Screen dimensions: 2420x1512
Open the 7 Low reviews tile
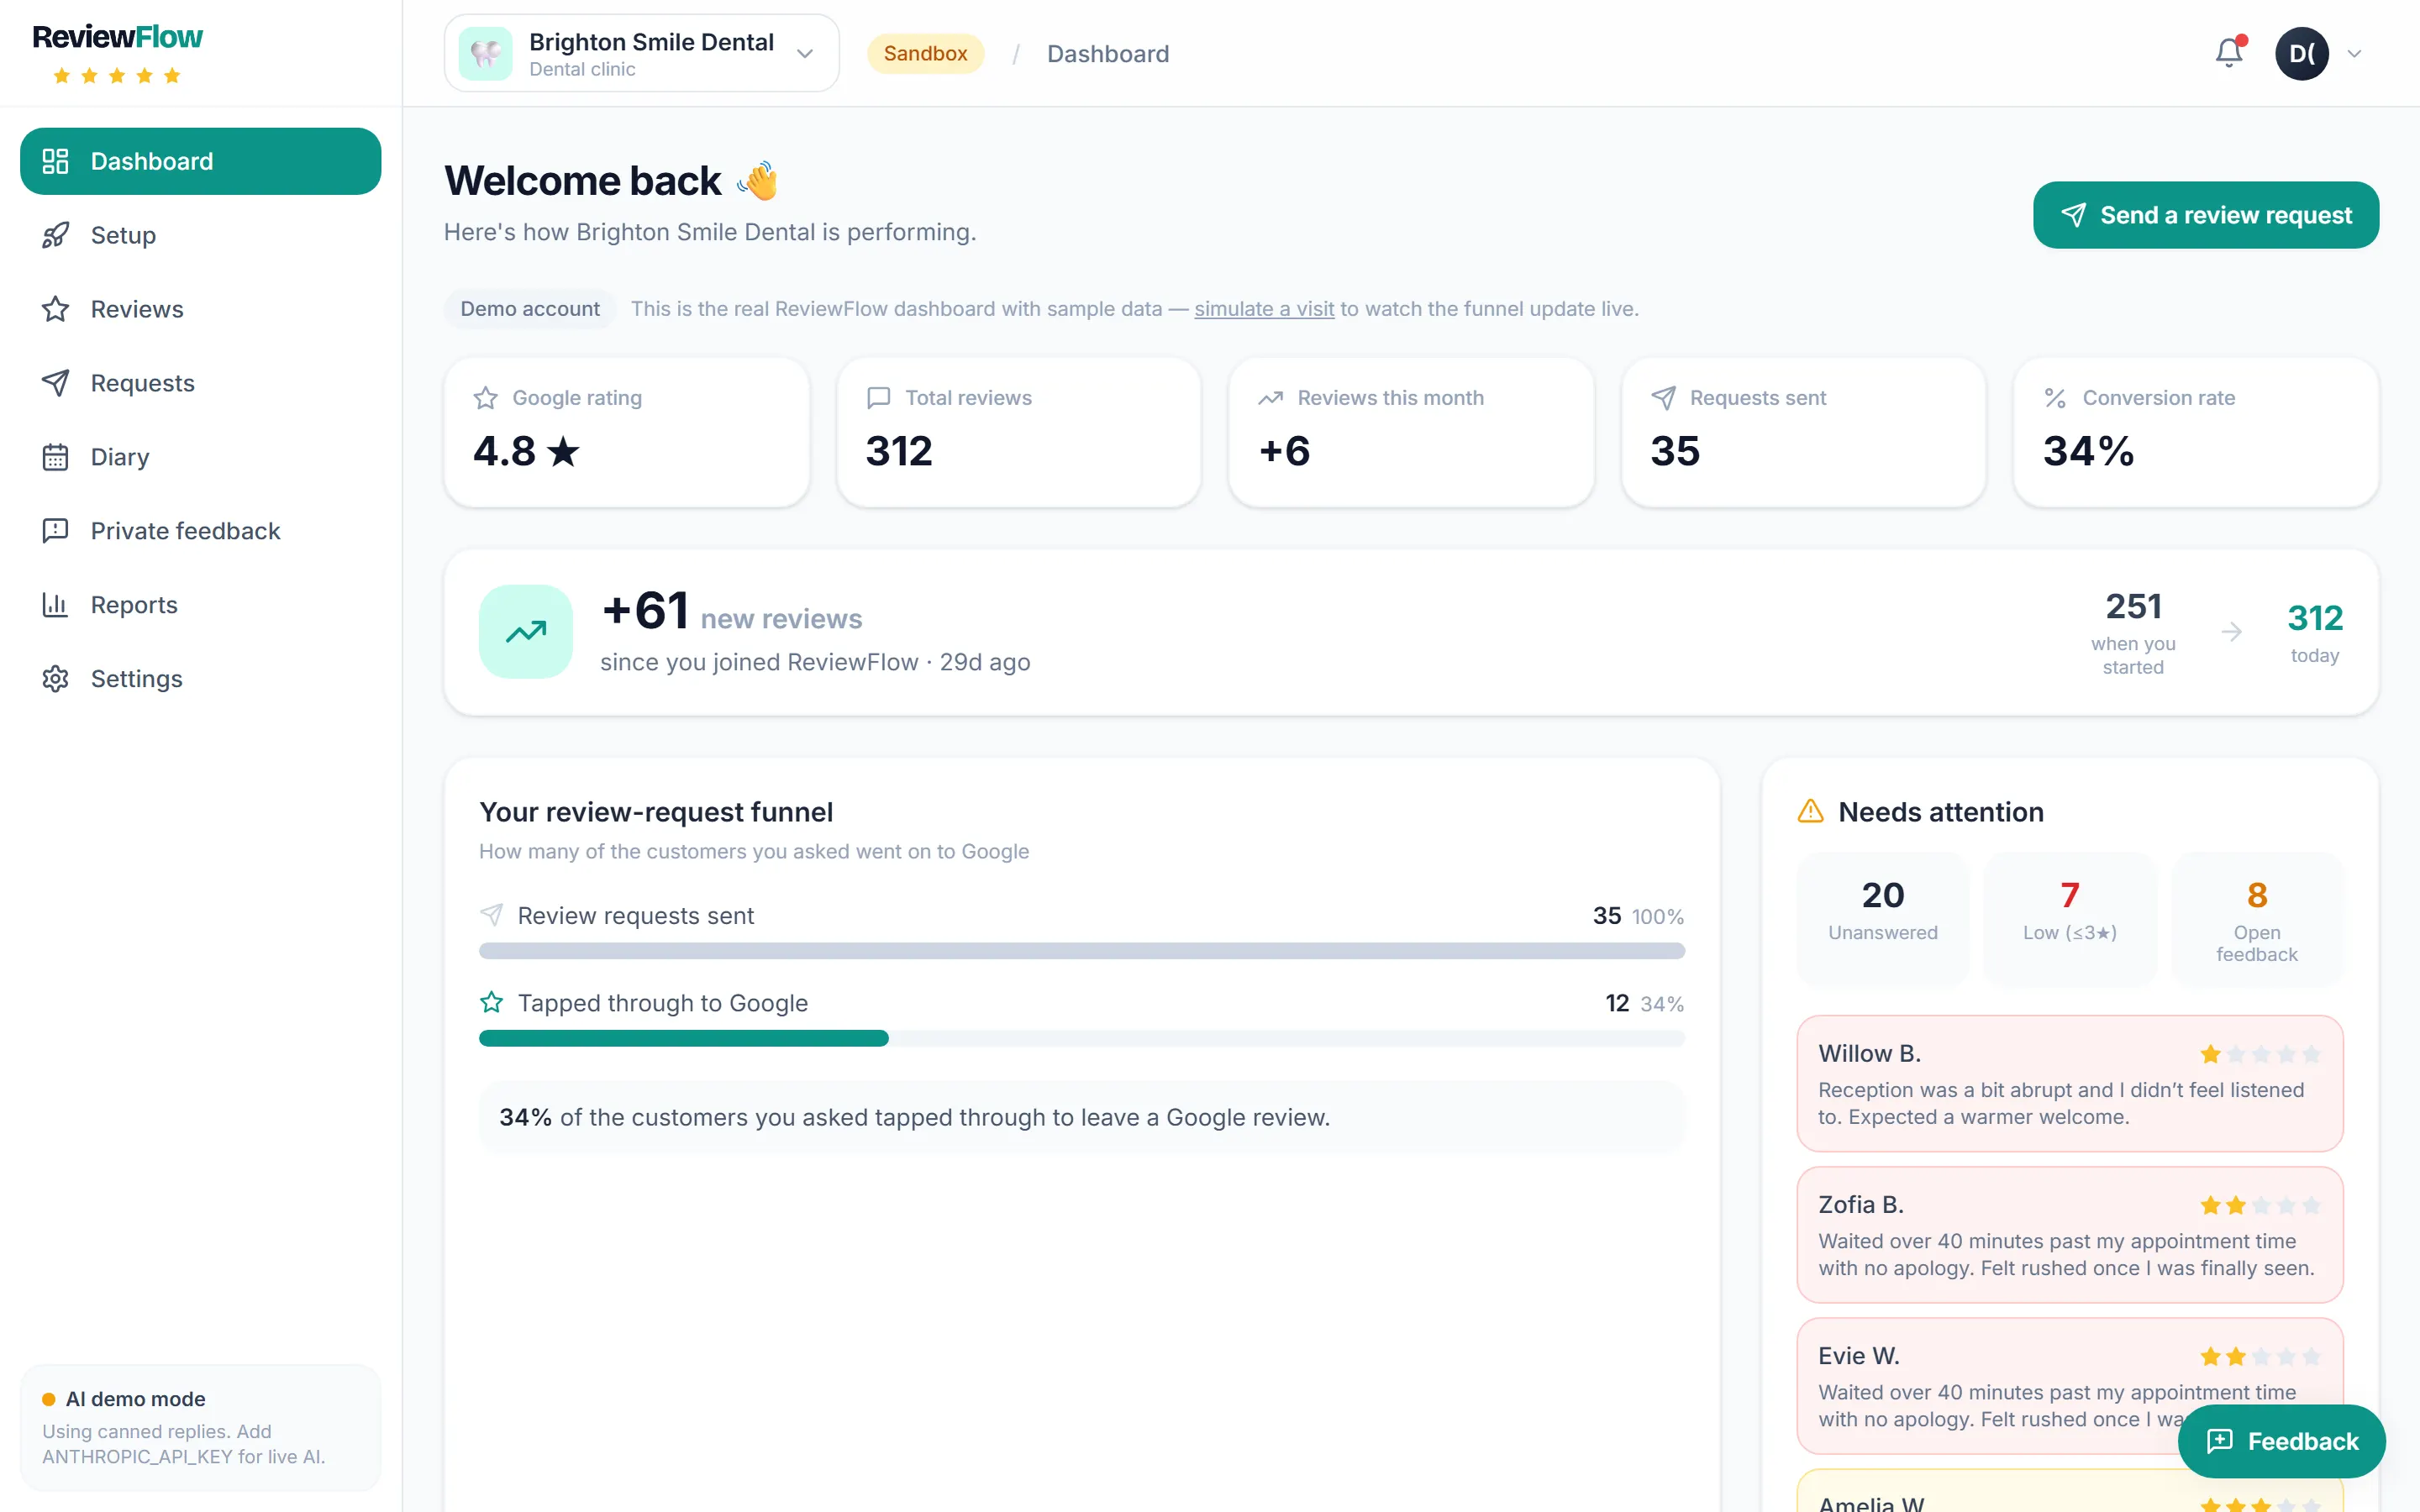(2070, 918)
